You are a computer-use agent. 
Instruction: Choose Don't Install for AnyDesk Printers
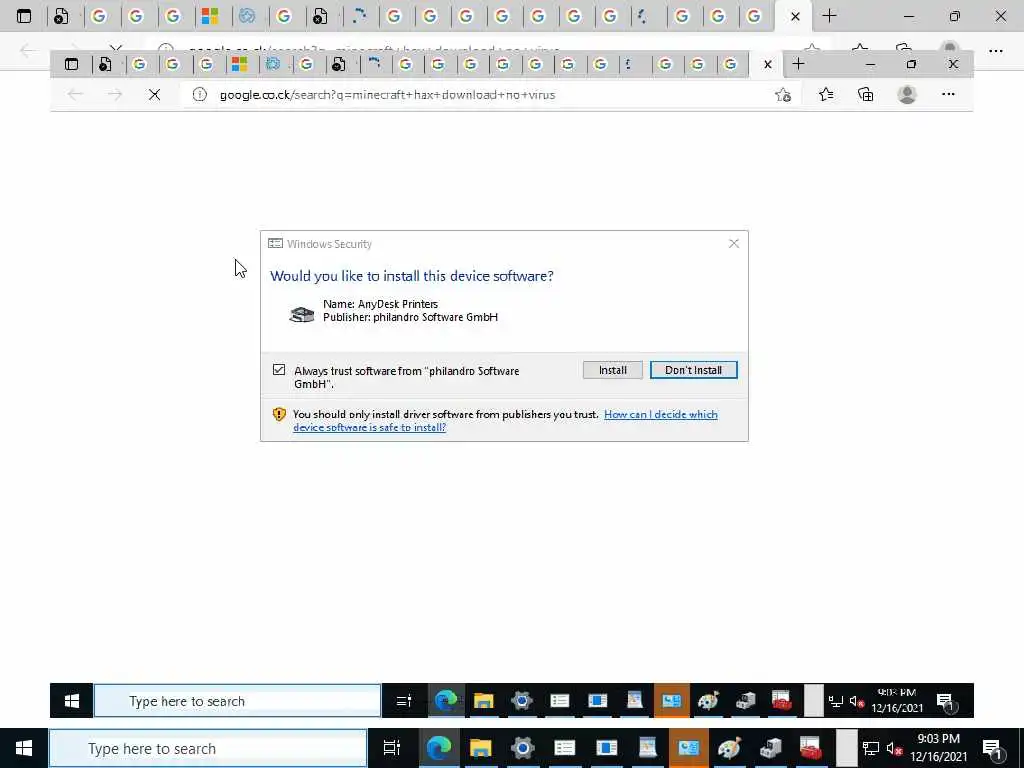[694, 370]
